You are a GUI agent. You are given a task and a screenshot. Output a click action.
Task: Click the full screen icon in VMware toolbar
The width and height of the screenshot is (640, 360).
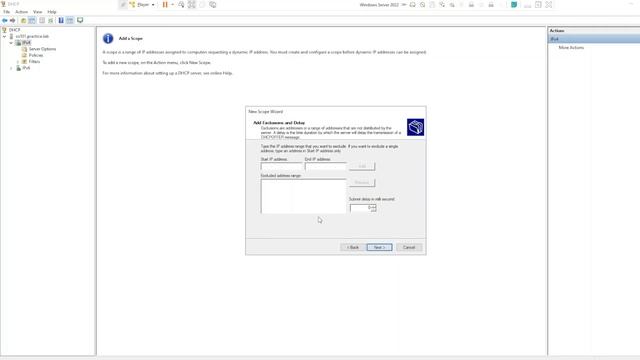191,4
